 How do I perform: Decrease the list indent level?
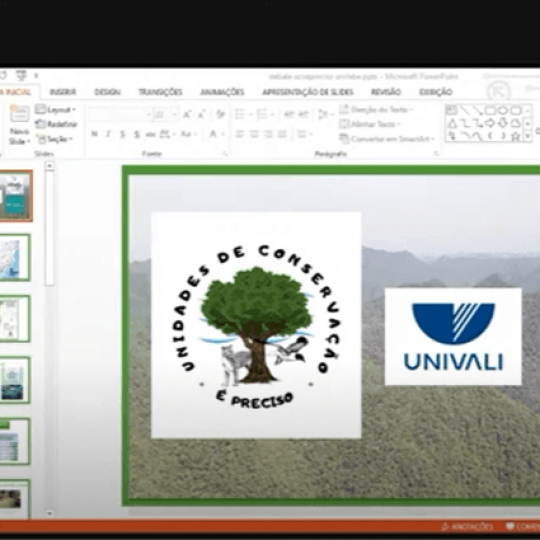[289, 114]
